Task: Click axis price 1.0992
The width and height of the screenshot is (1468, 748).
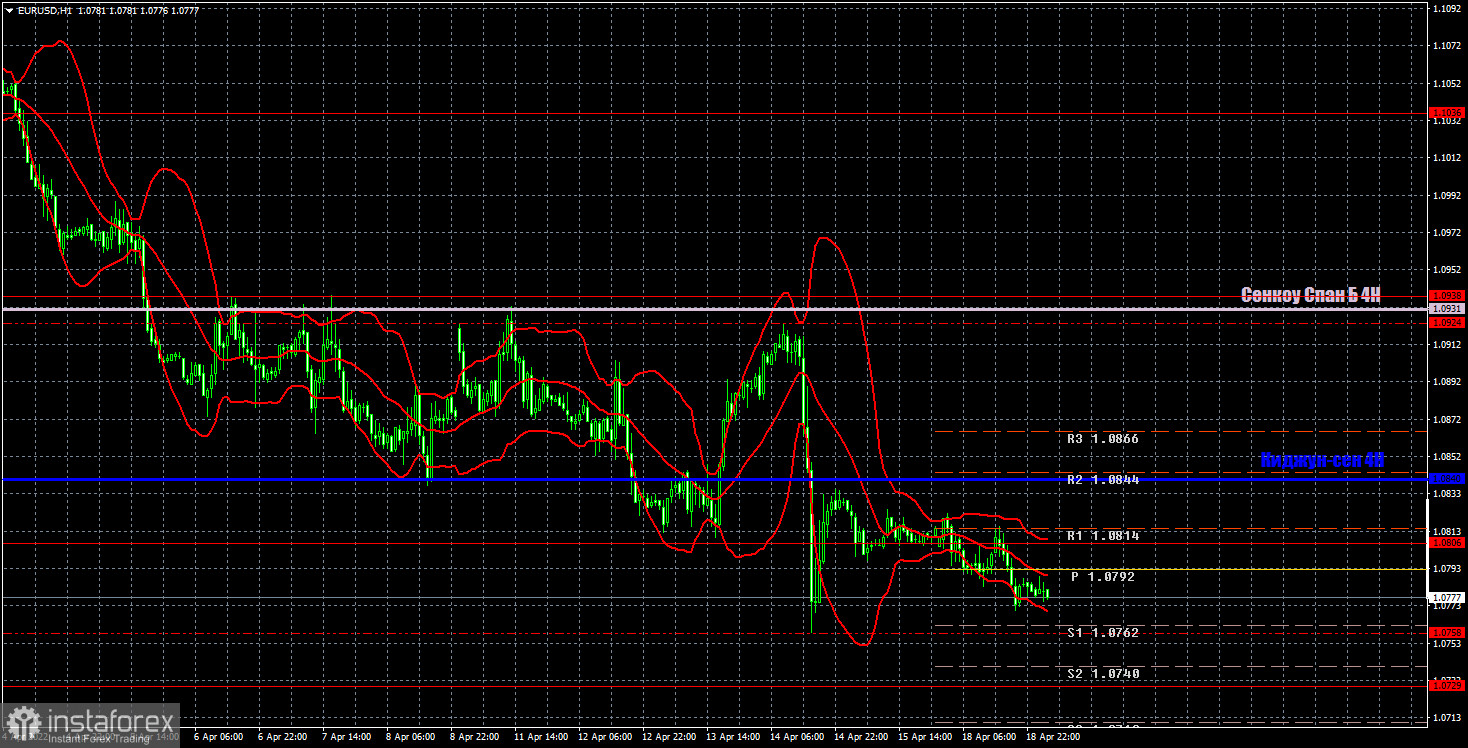Action: [x=1447, y=195]
